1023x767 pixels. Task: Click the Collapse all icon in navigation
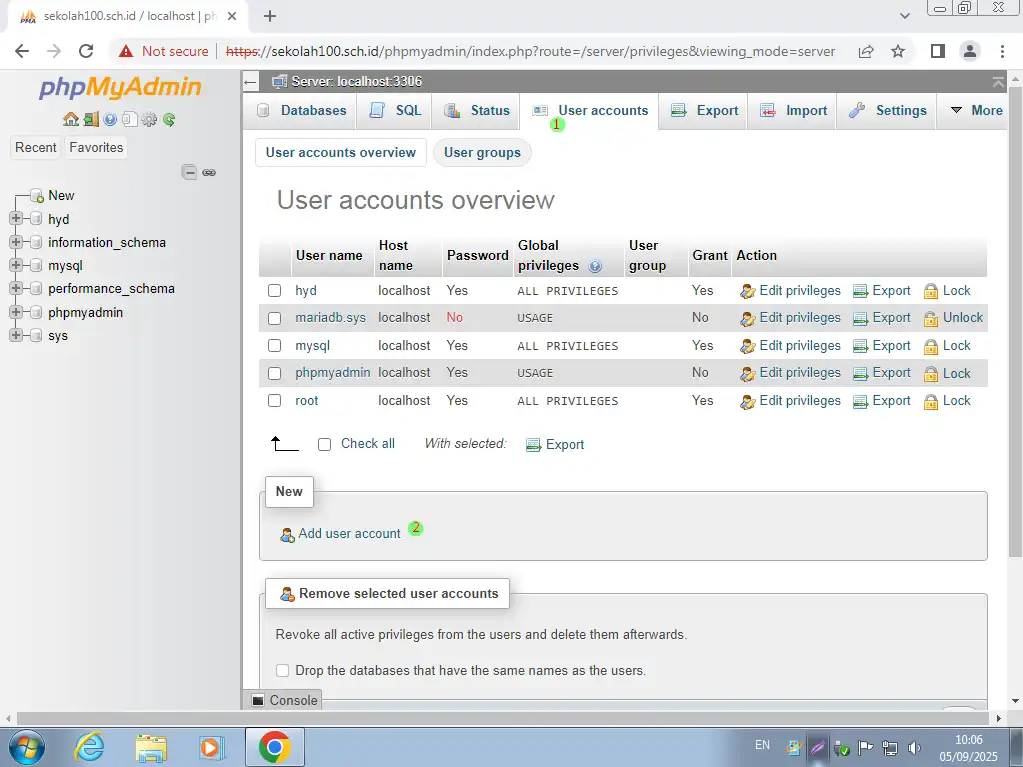189,172
